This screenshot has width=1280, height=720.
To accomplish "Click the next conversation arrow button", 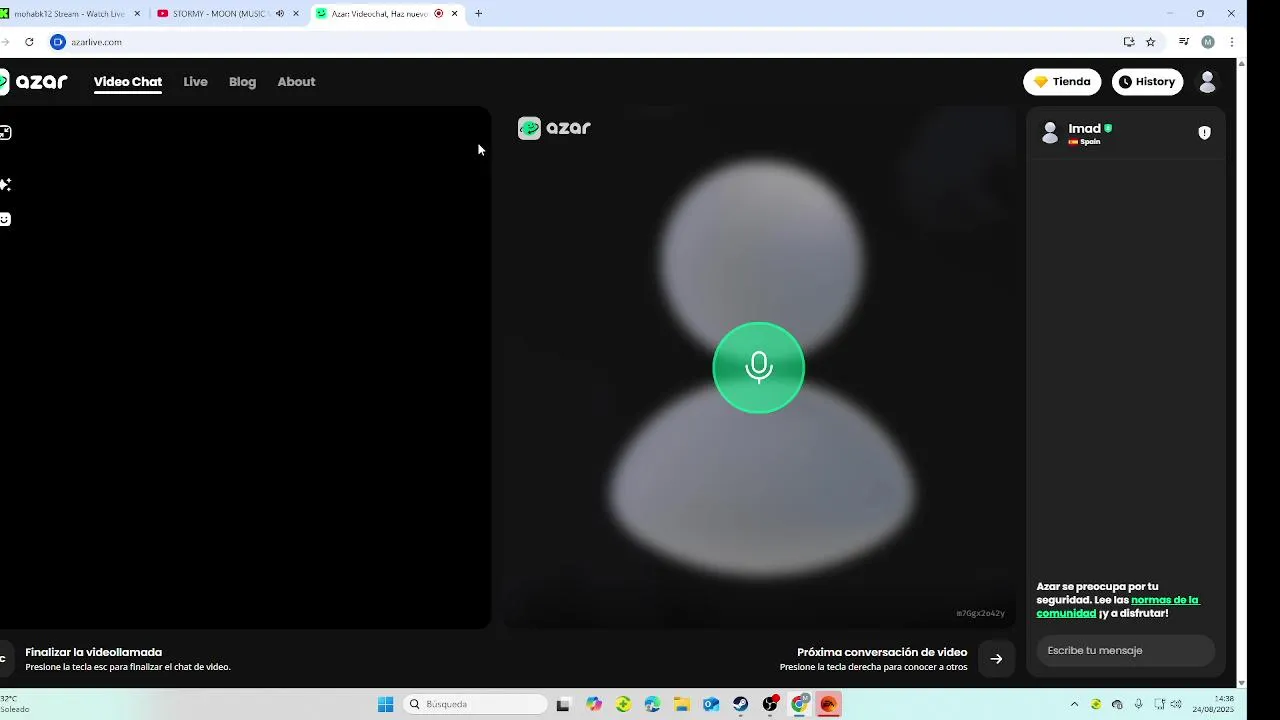I will coord(996,659).
